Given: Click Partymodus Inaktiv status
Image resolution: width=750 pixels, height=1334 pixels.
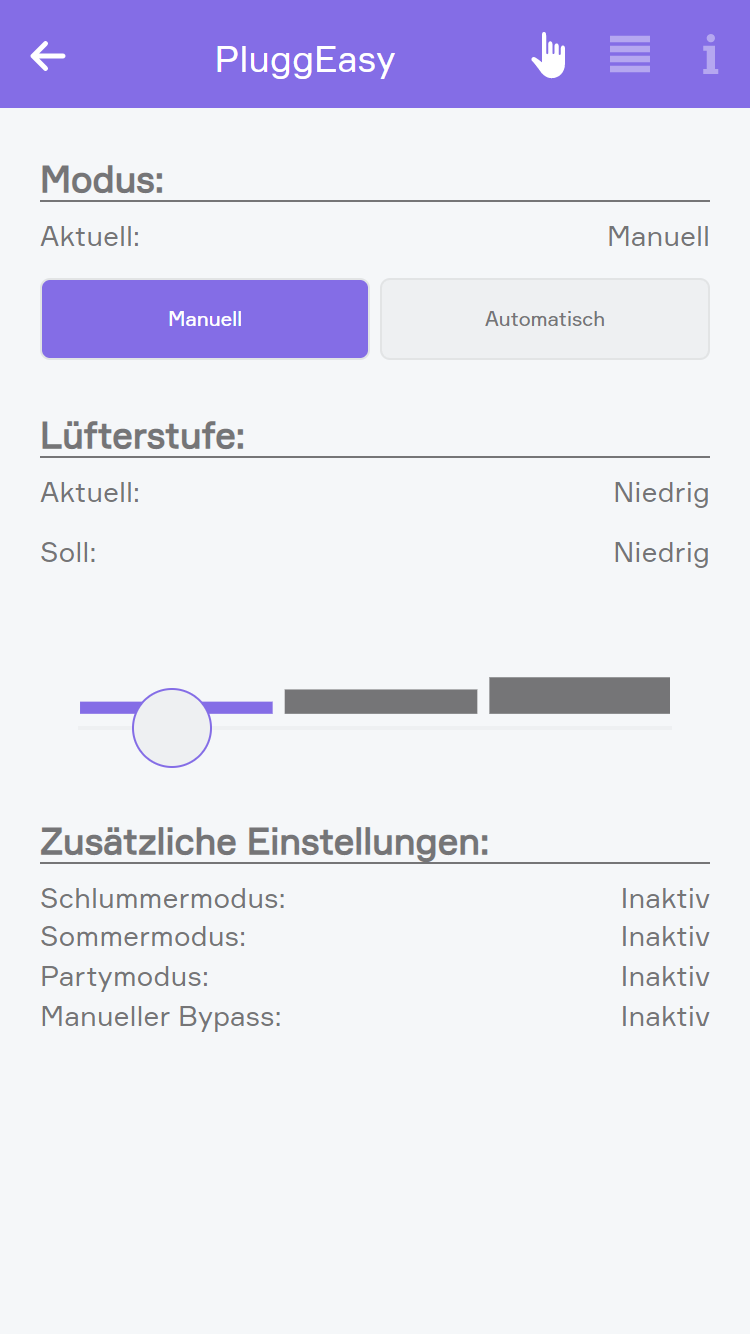Looking at the screenshot, I should click(665, 977).
